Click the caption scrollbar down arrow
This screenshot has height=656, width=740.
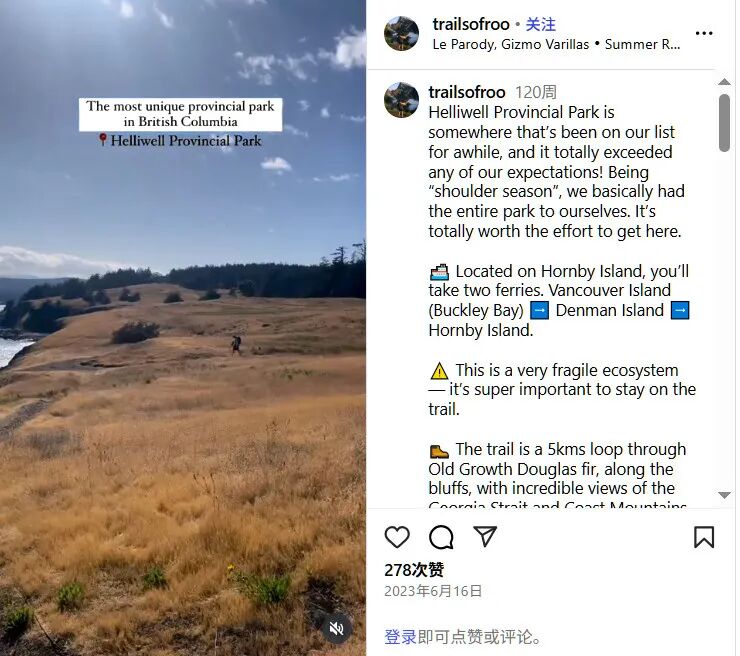pyautogui.click(x=724, y=495)
